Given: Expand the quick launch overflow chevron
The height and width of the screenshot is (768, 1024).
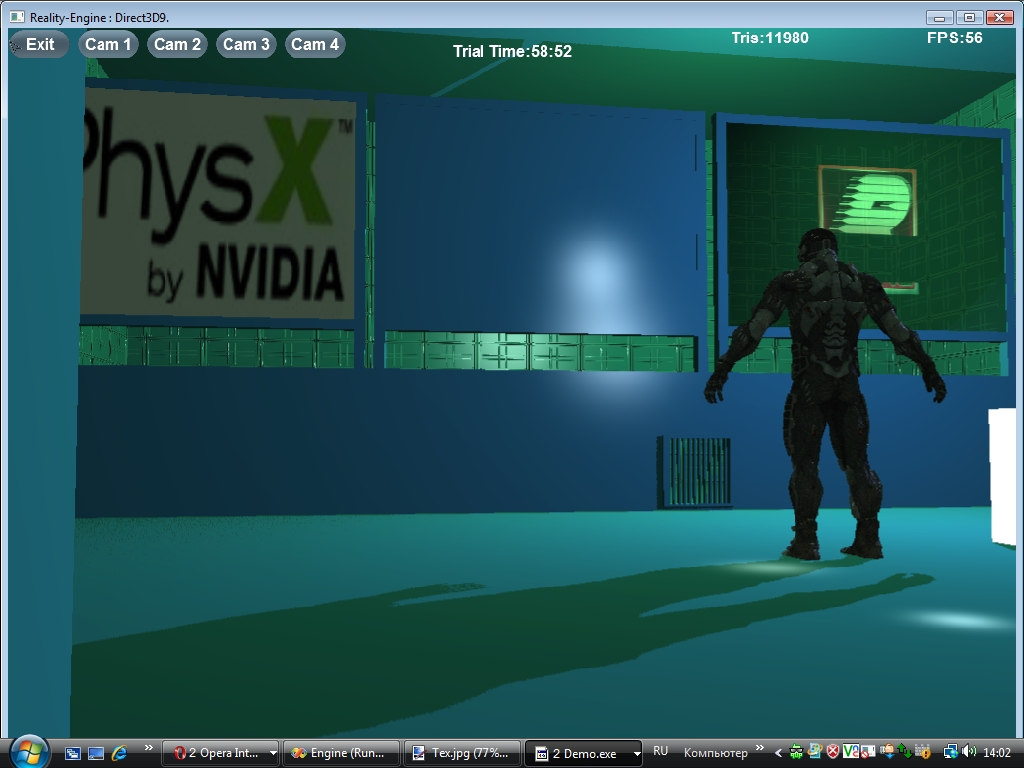Looking at the screenshot, I should click(149, 748).
